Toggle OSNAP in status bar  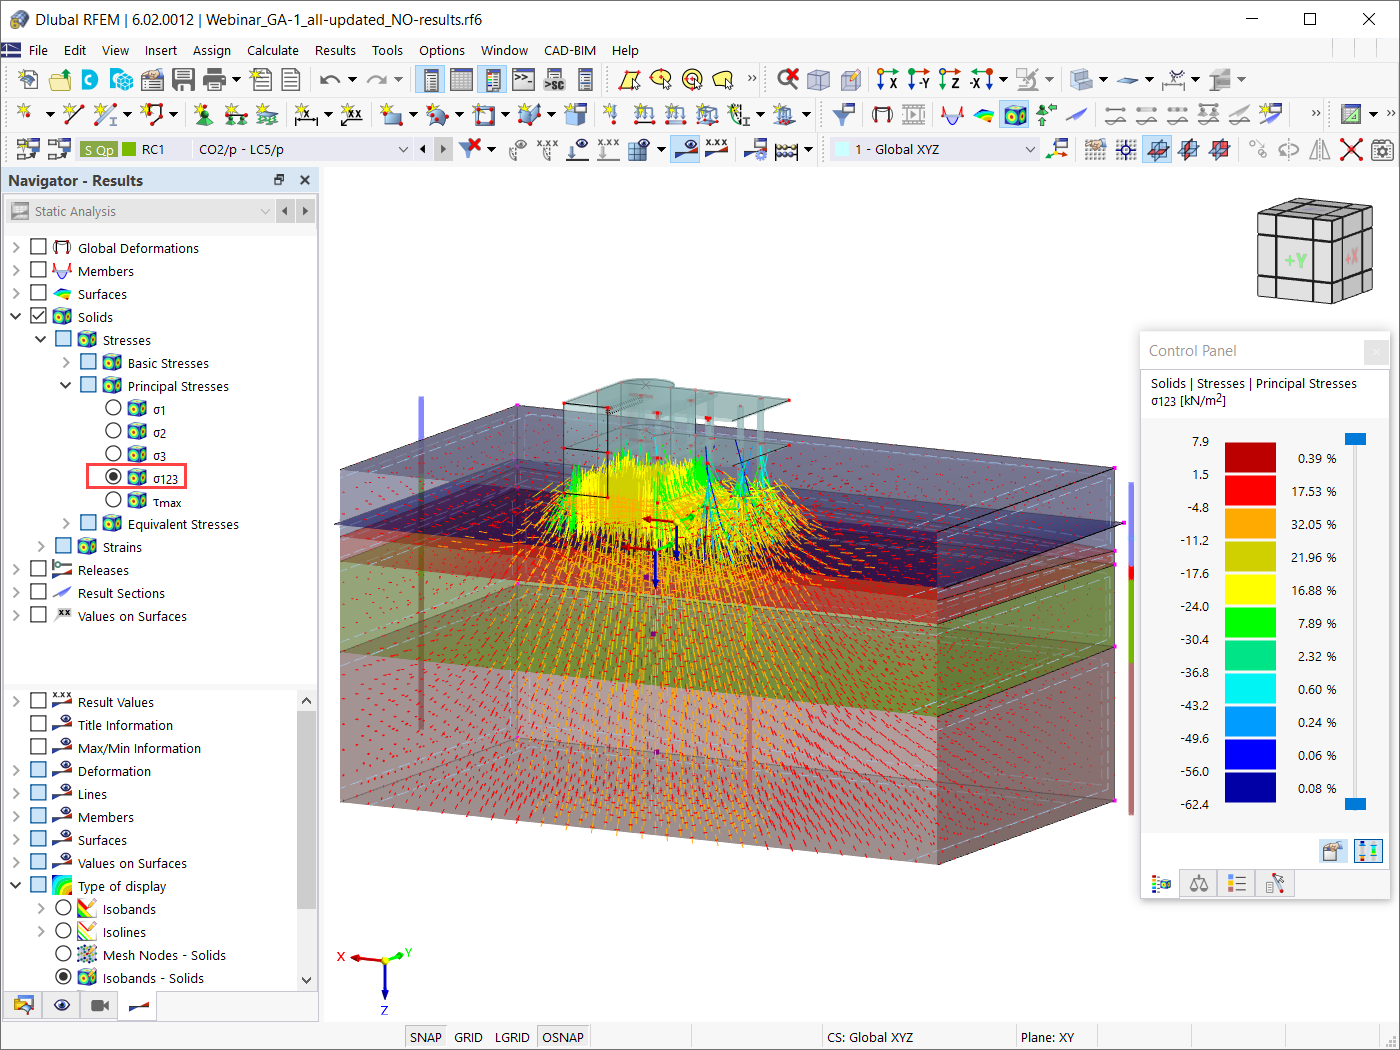(x=562, y=1037)
